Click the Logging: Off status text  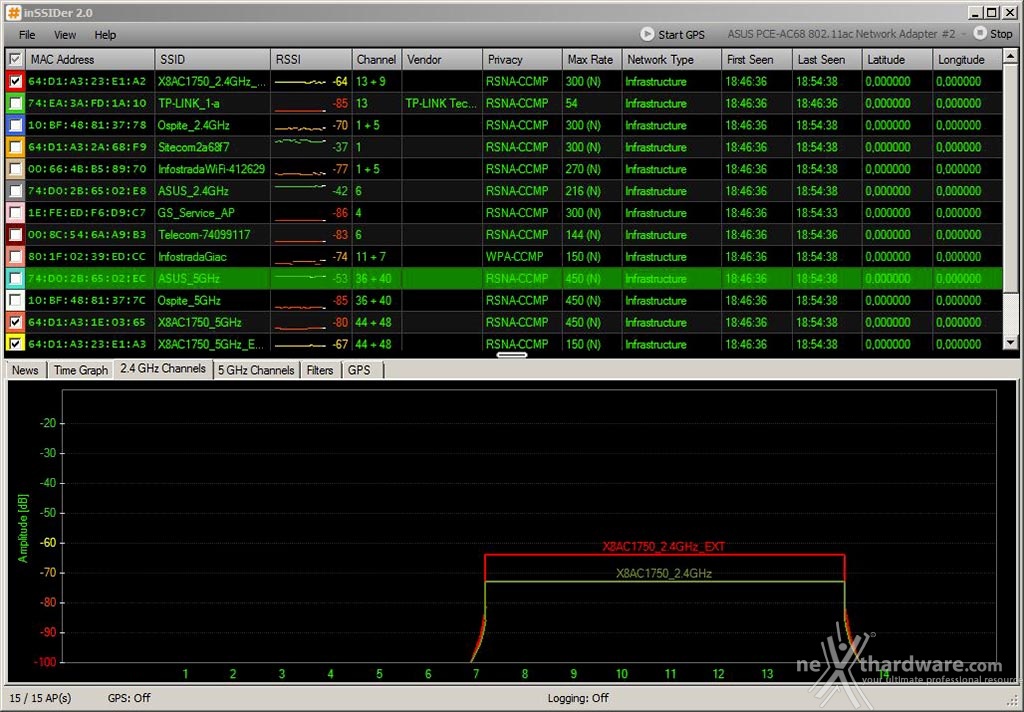578,698
